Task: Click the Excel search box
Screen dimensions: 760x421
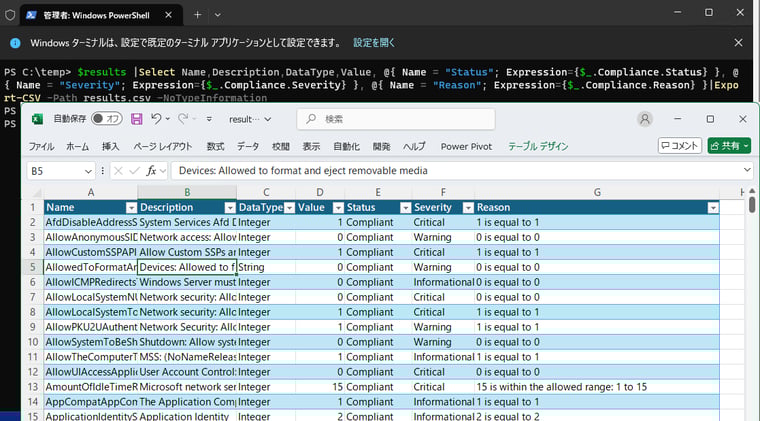Action: (x=396, y=119)
